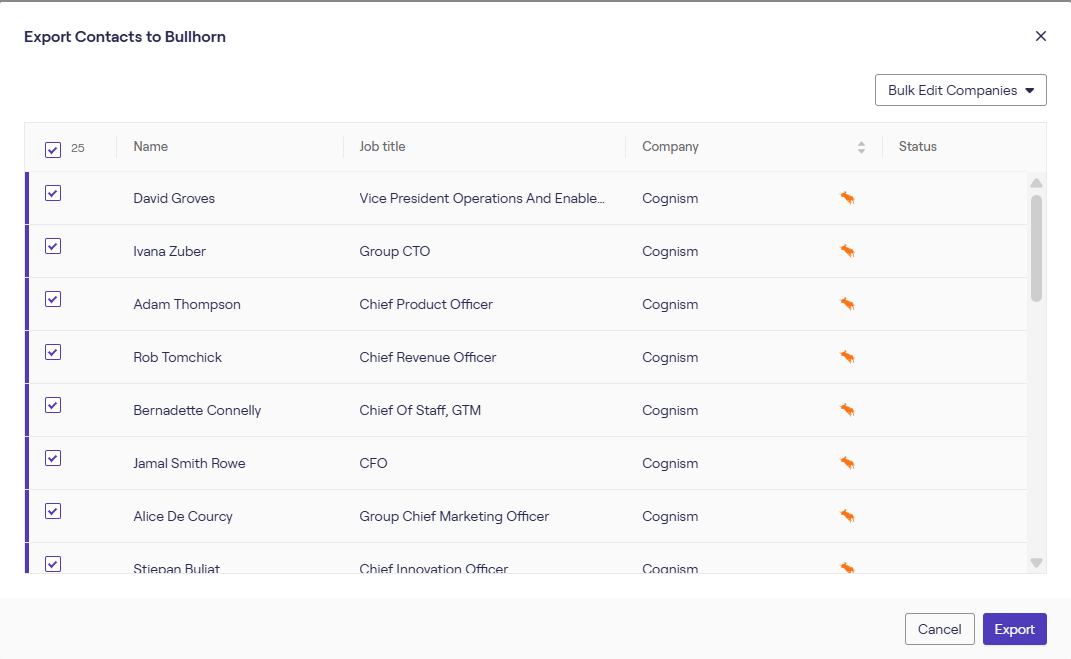
Task: Click Bullhorn icon in Alice De Courcy row
Action: click(847, 516)
